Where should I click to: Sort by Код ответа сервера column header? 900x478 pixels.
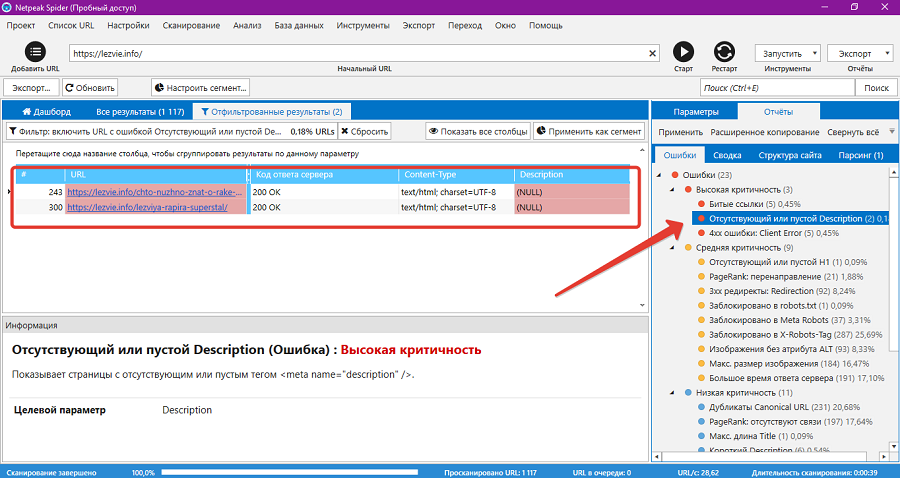pos(324,174)
